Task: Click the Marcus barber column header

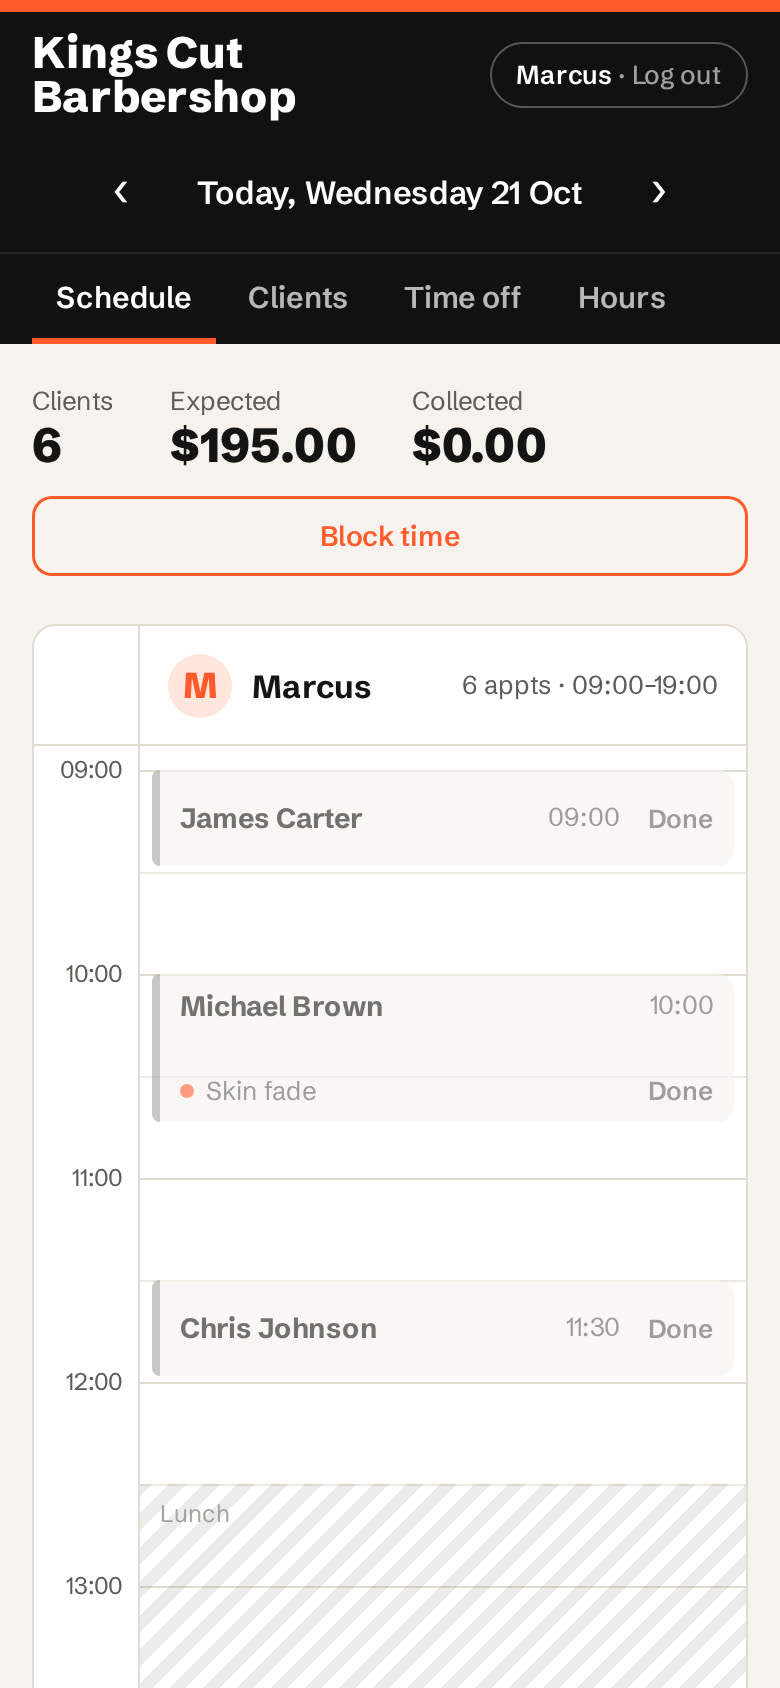Action: [443, 686]
